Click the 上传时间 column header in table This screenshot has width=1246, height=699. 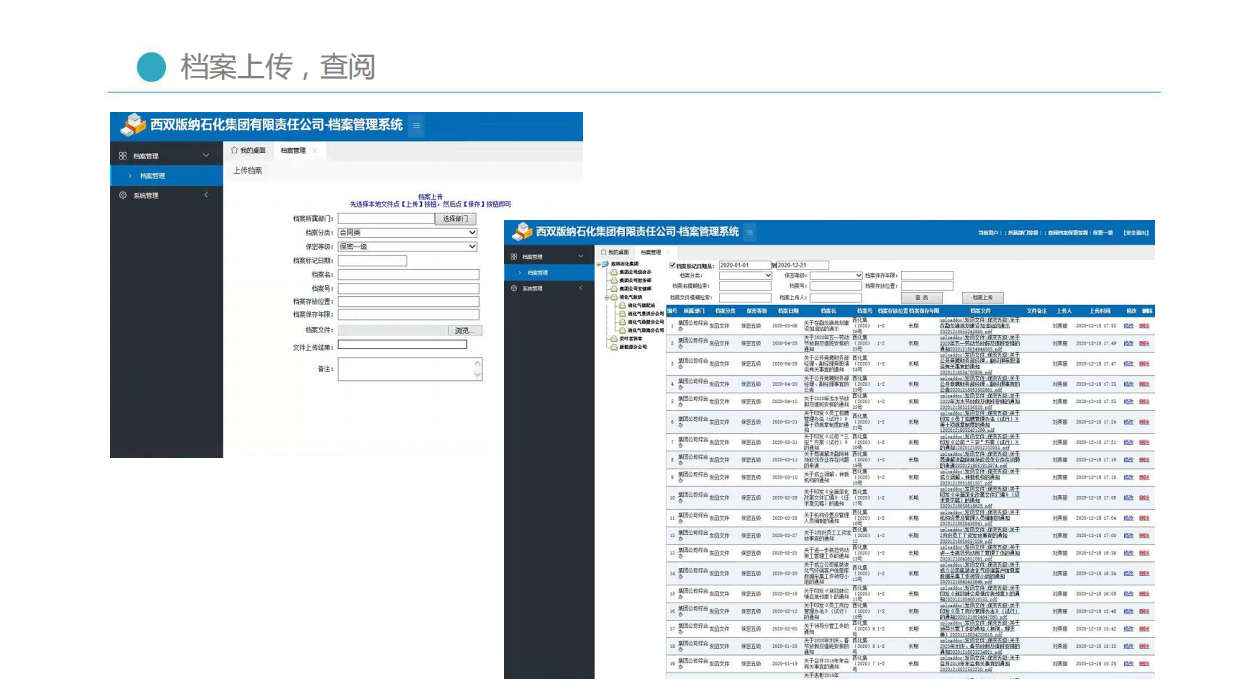(x=1099, y=311)
